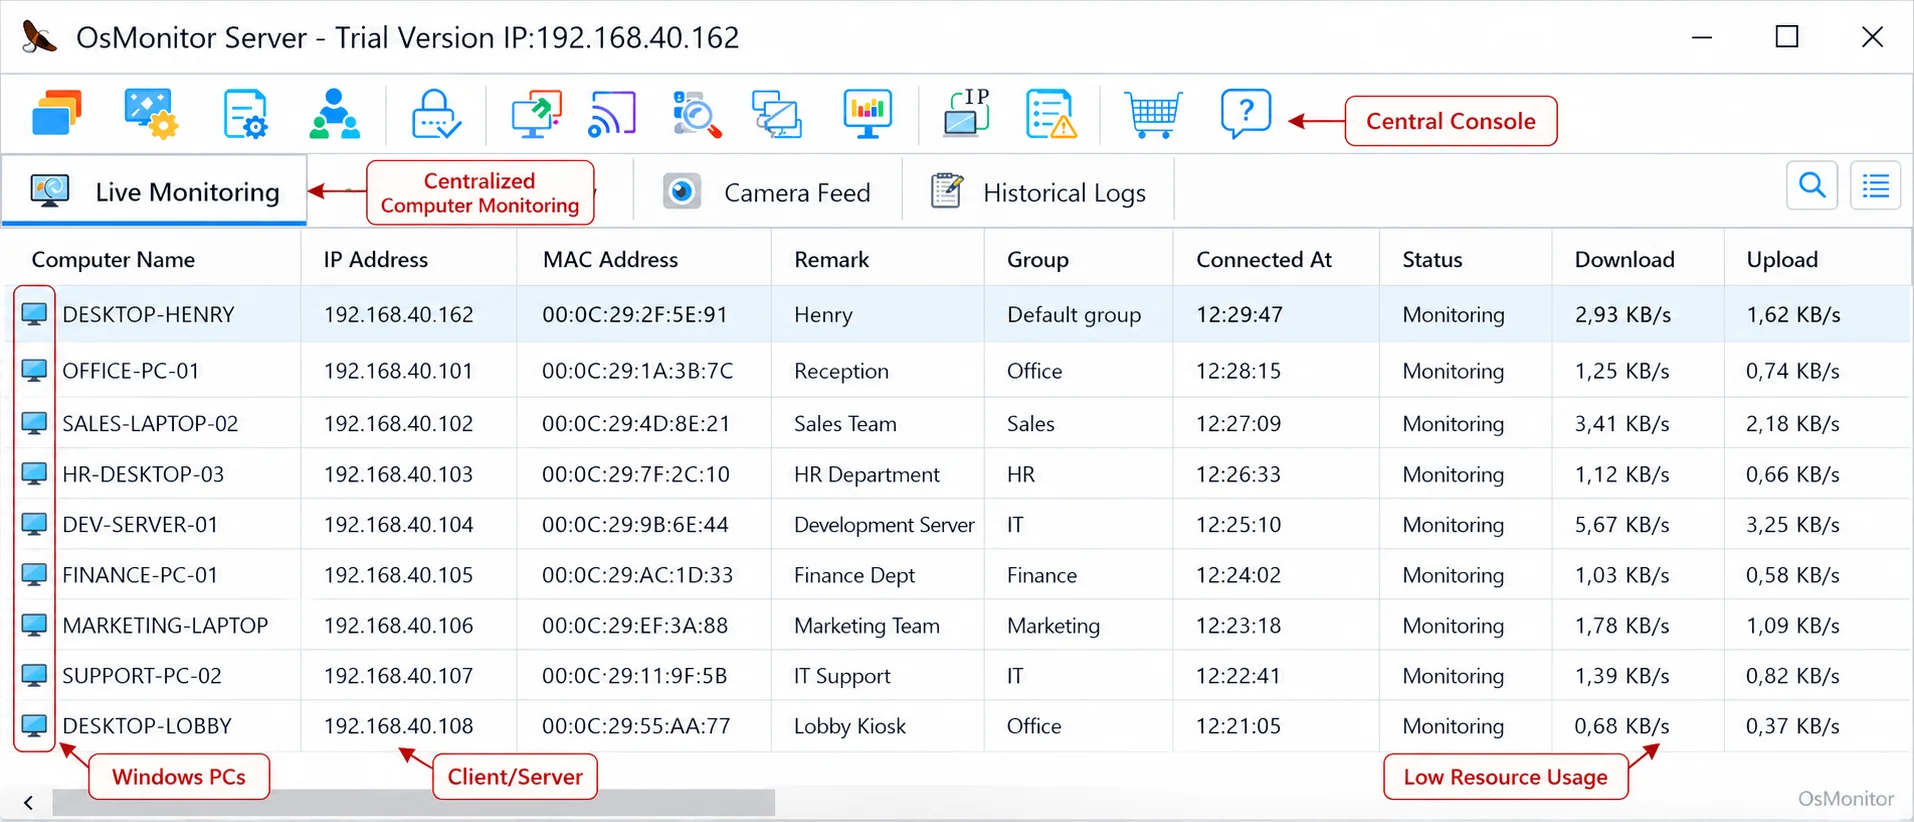Click IP address 192.168.40.104

coord(398,524)
